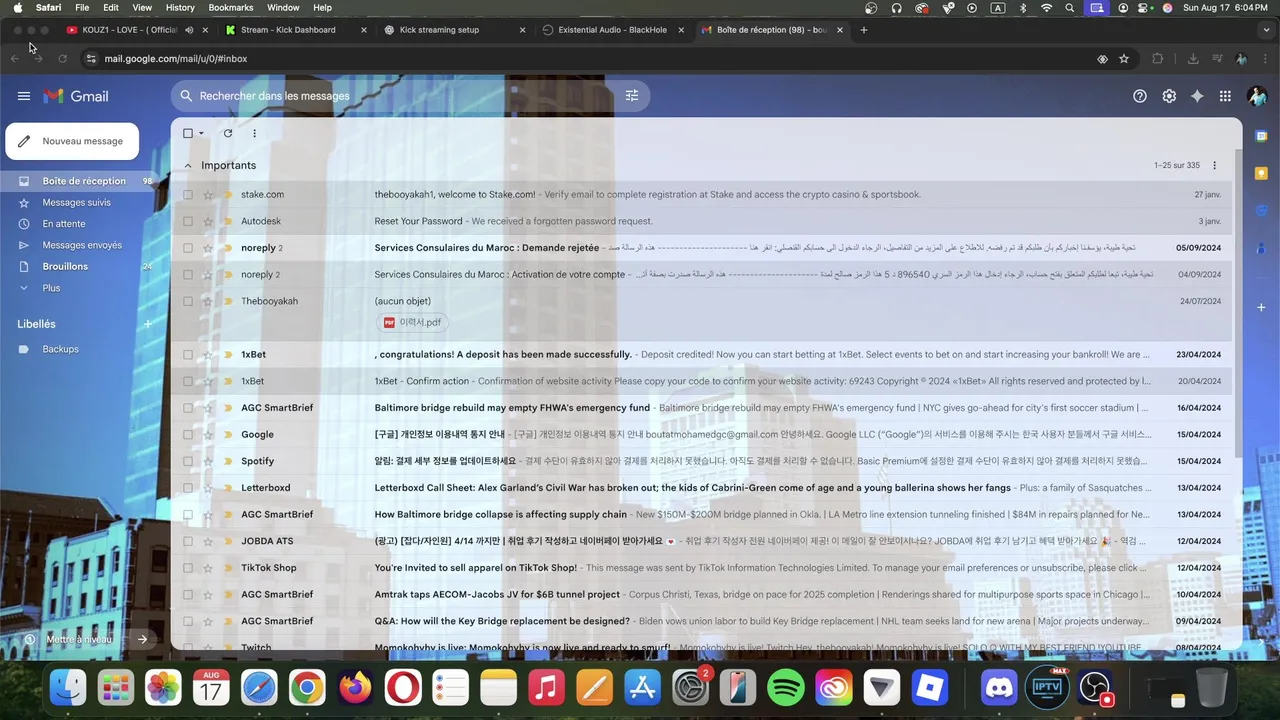Open Opera browser from the Dock
The height and width of the screenshot is (720, 1280).
pos(403,688)
